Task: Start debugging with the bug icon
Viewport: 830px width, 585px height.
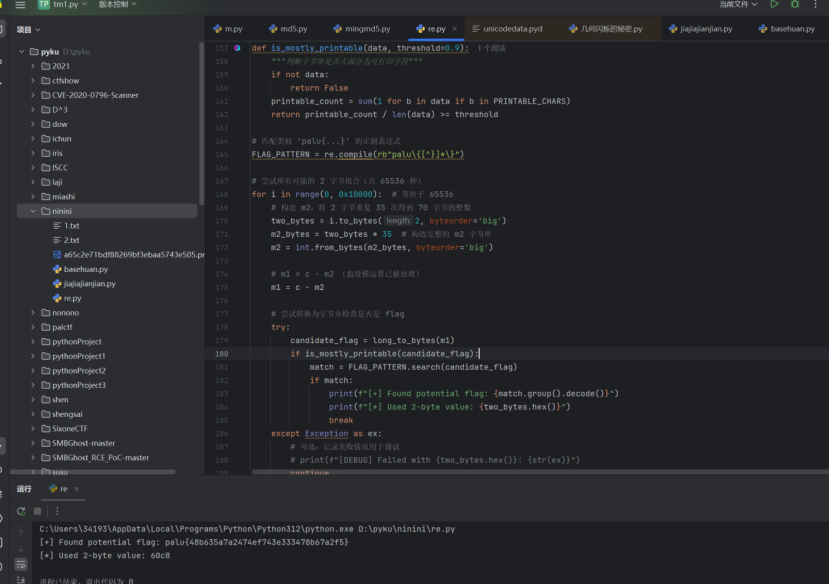Action: pyautogui.click(x=795, y=4)
